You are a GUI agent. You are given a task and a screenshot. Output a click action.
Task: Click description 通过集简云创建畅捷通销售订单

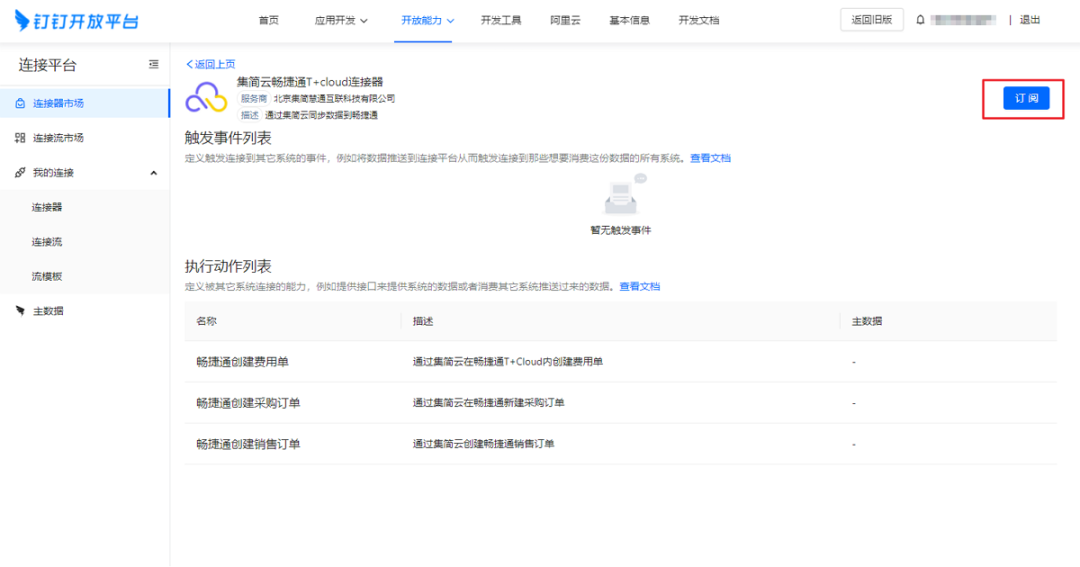484,444
